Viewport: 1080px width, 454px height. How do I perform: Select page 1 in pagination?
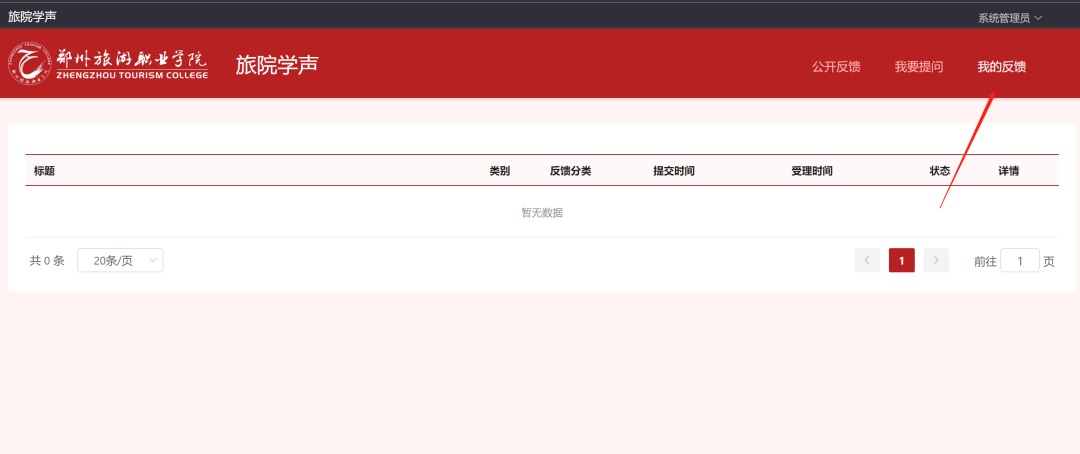click(901, 261)
